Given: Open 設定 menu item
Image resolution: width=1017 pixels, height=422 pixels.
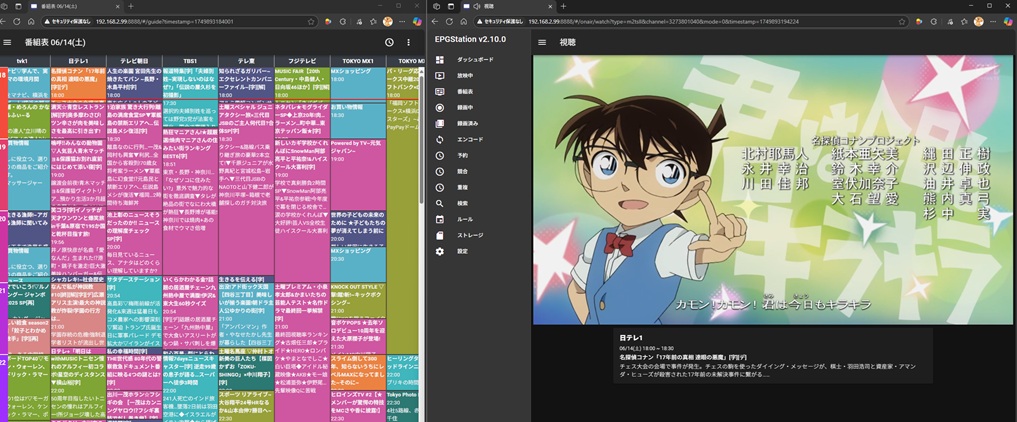Looking at the screenshot, I should 462,251.
